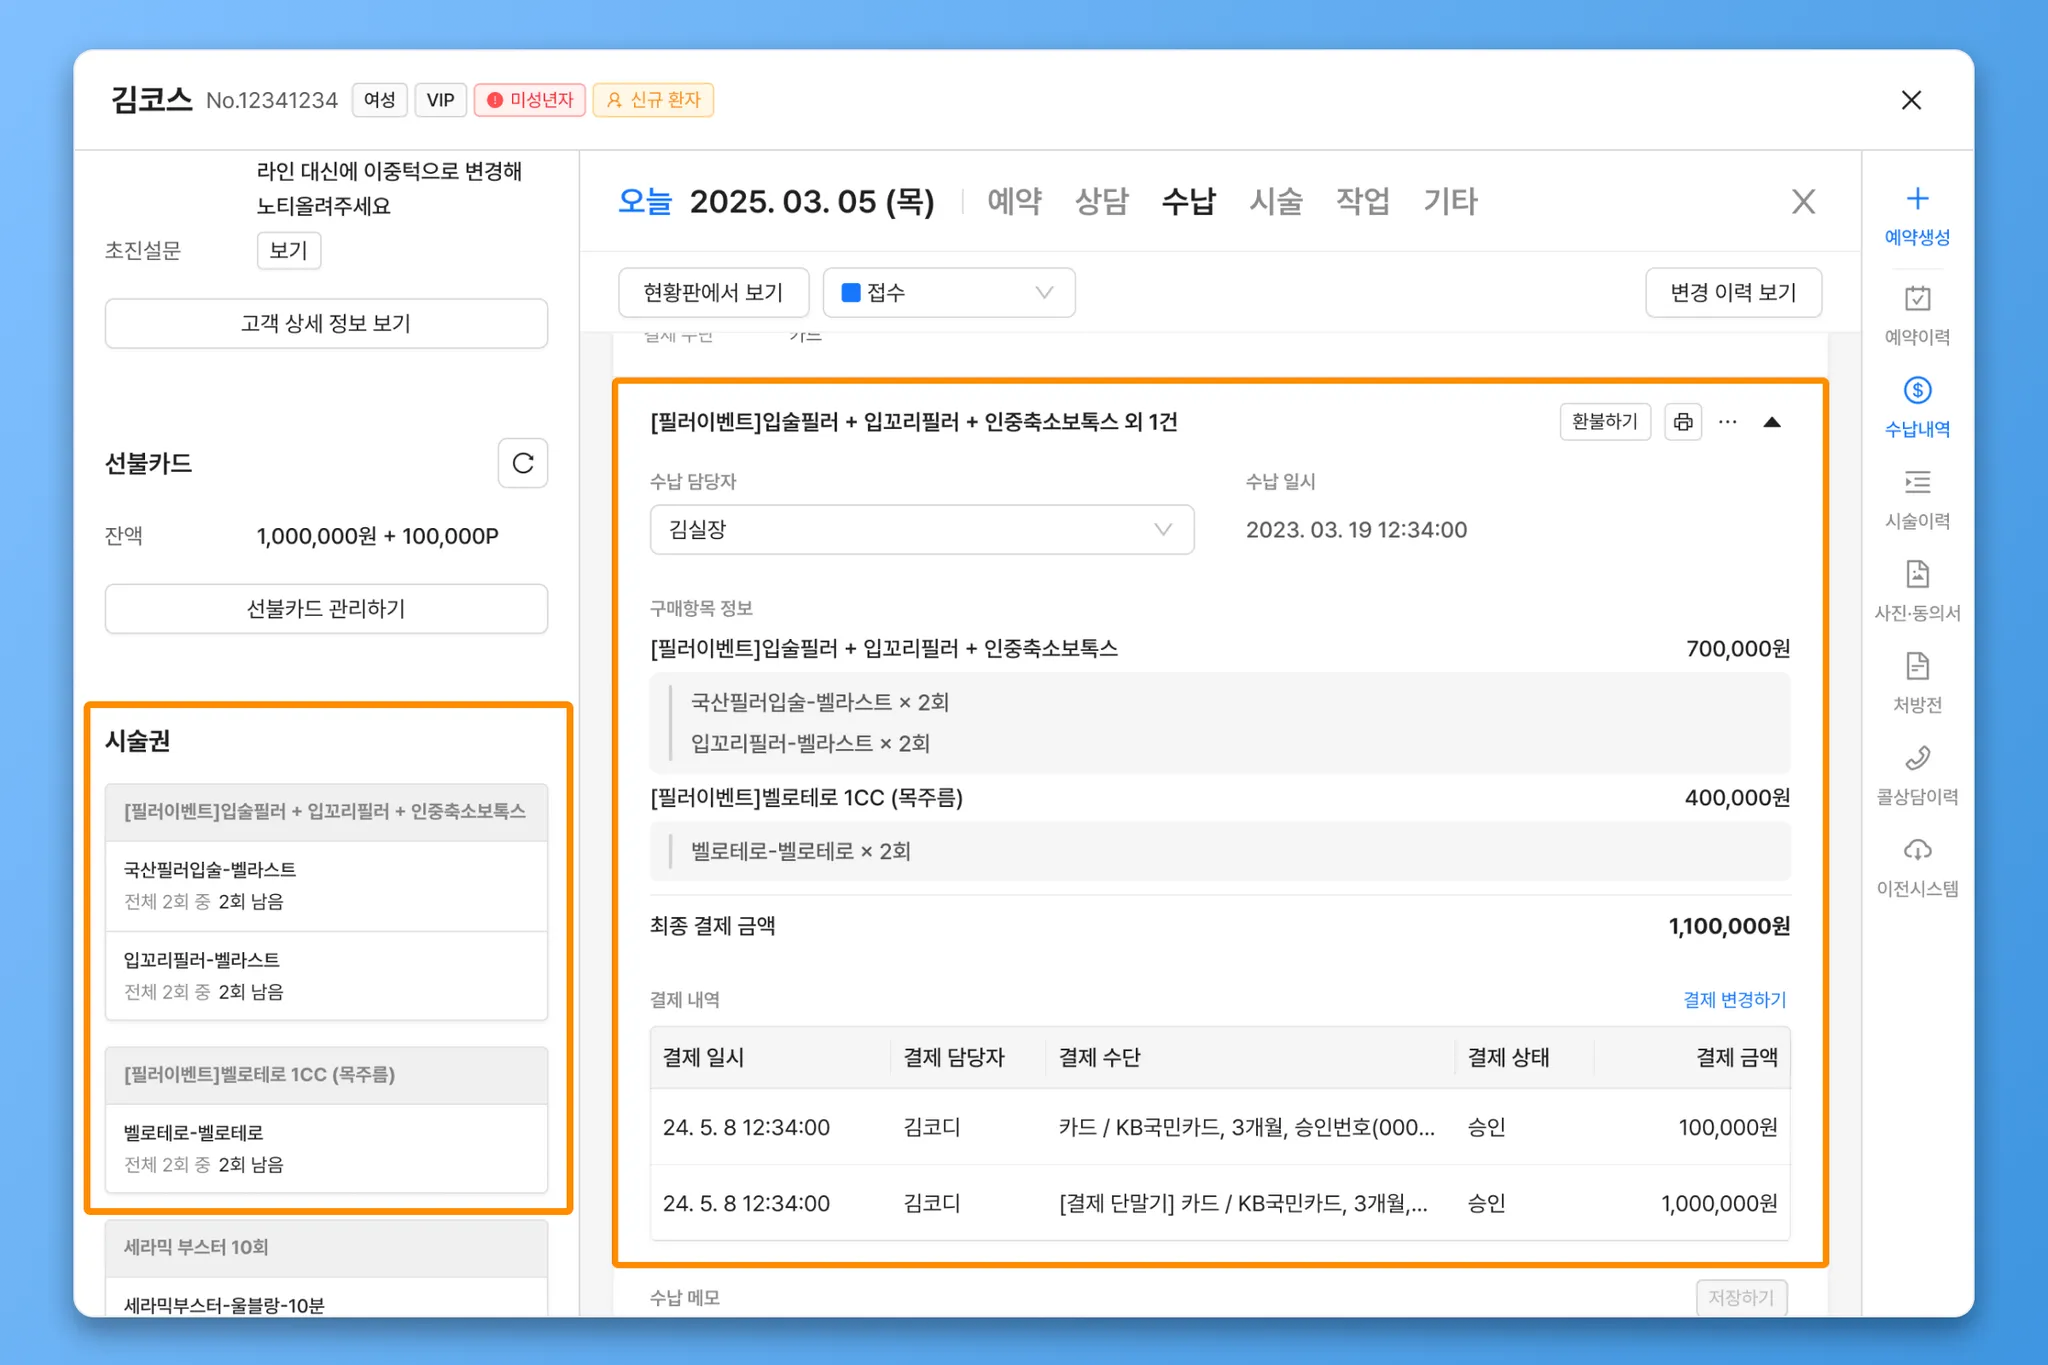The height and width of the screenshot is (1365, 2048).
Task: Open 사진·동의서 icon
Action: pyautogui.click(x=1916, y=575)
